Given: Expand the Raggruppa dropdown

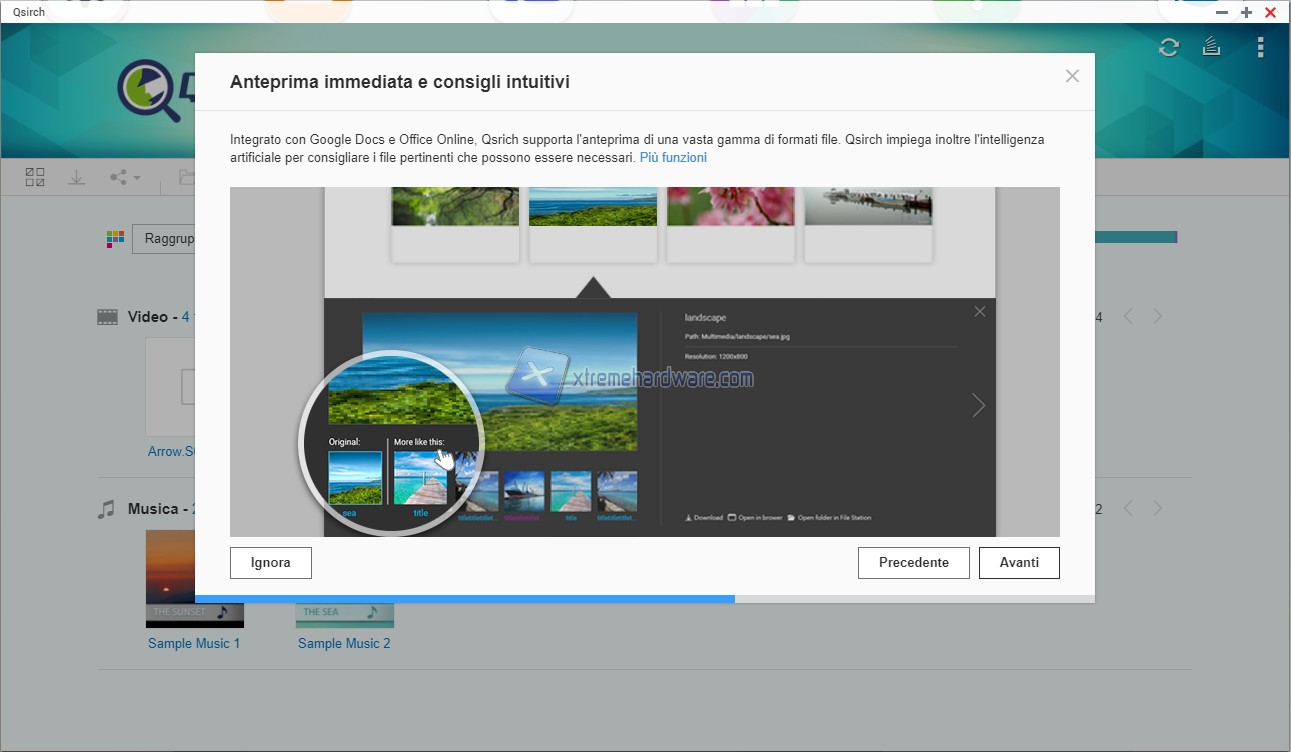Looking at the screenshot, I should click(164, 239).
